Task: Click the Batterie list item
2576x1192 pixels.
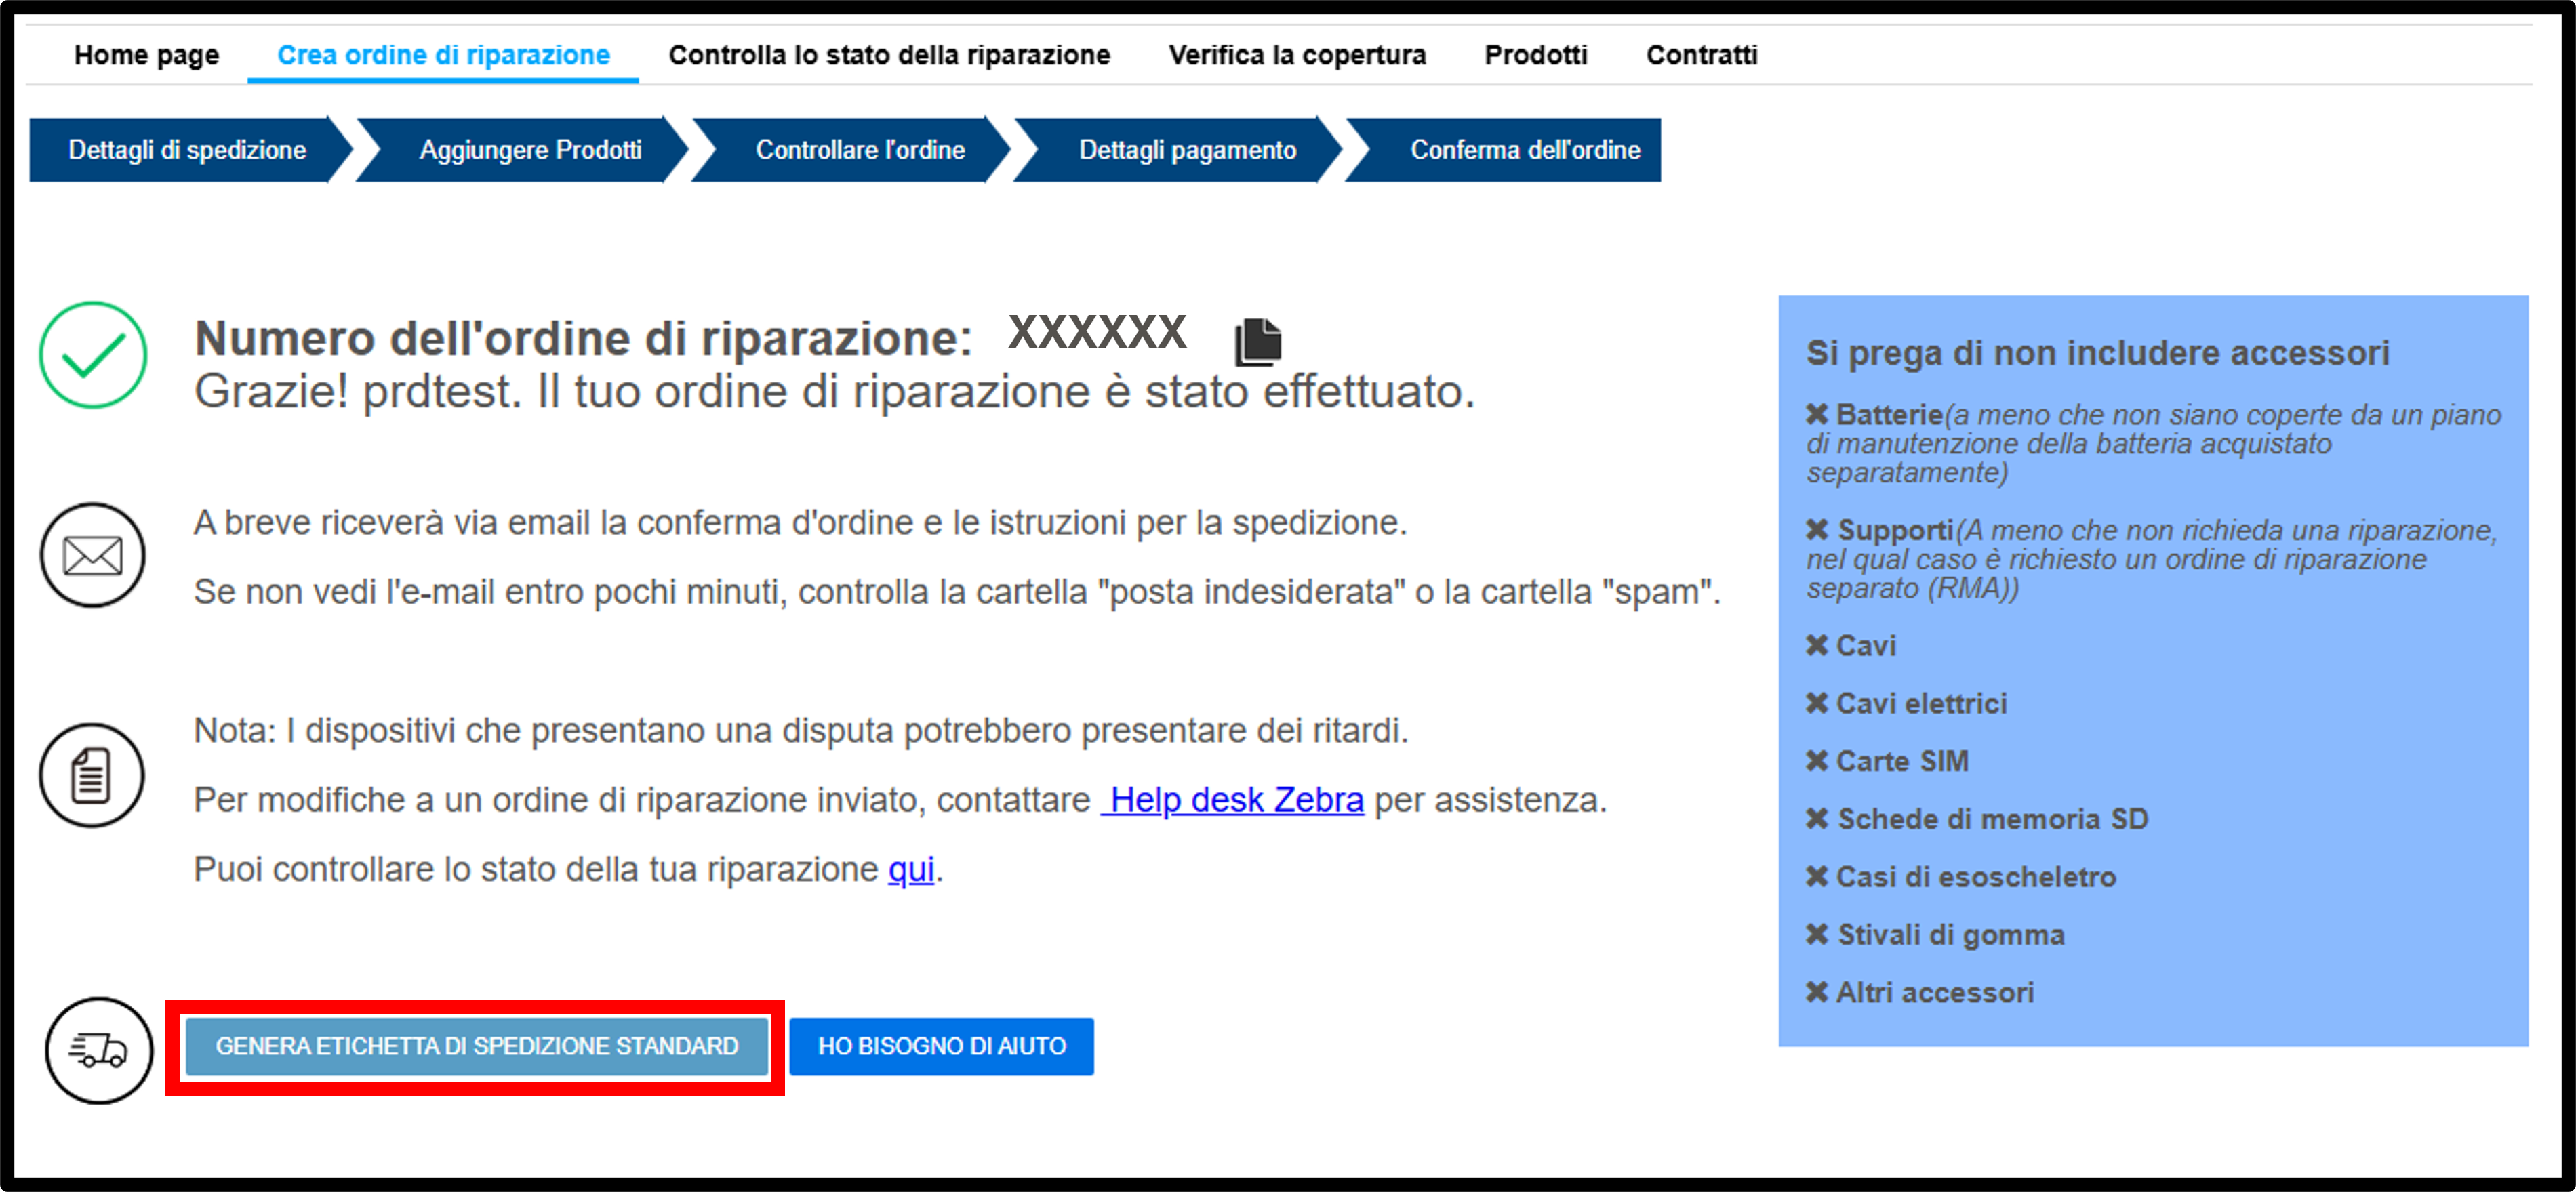Action: pyautogui.click(x=2153, y=443)
